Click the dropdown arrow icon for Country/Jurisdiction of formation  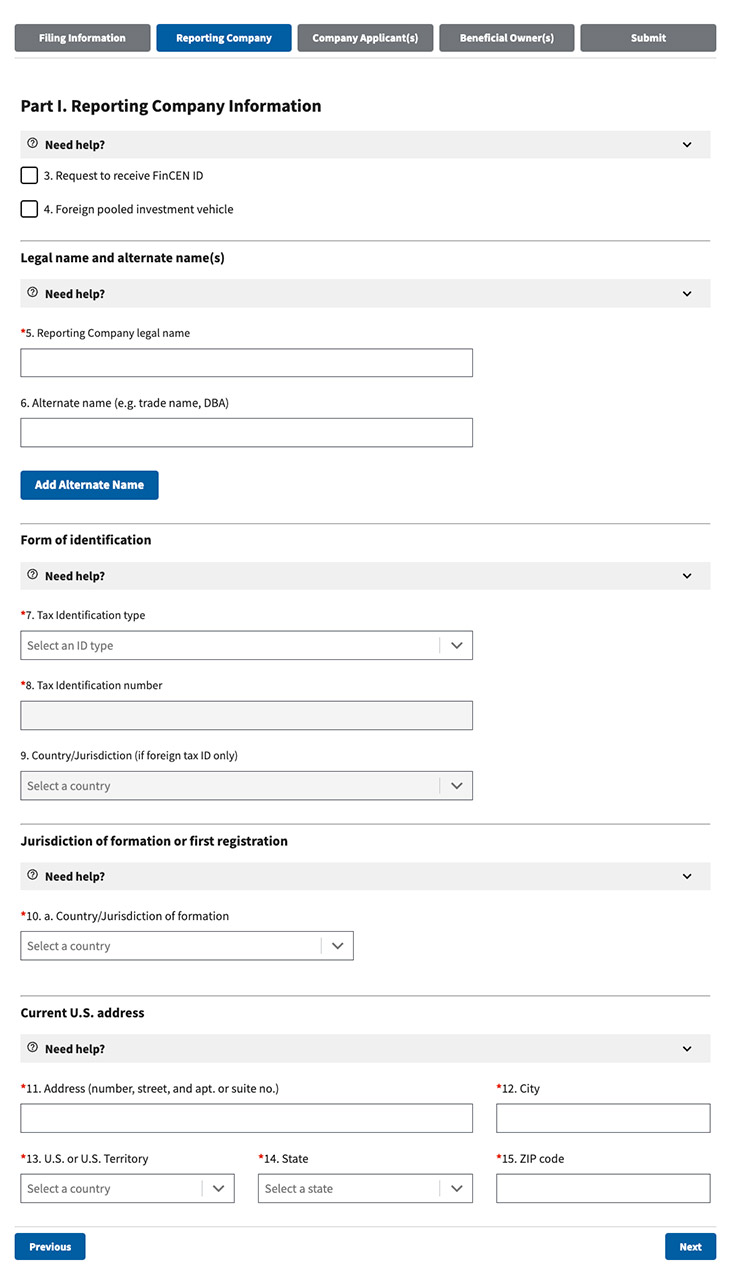click(x=339, y=945)
